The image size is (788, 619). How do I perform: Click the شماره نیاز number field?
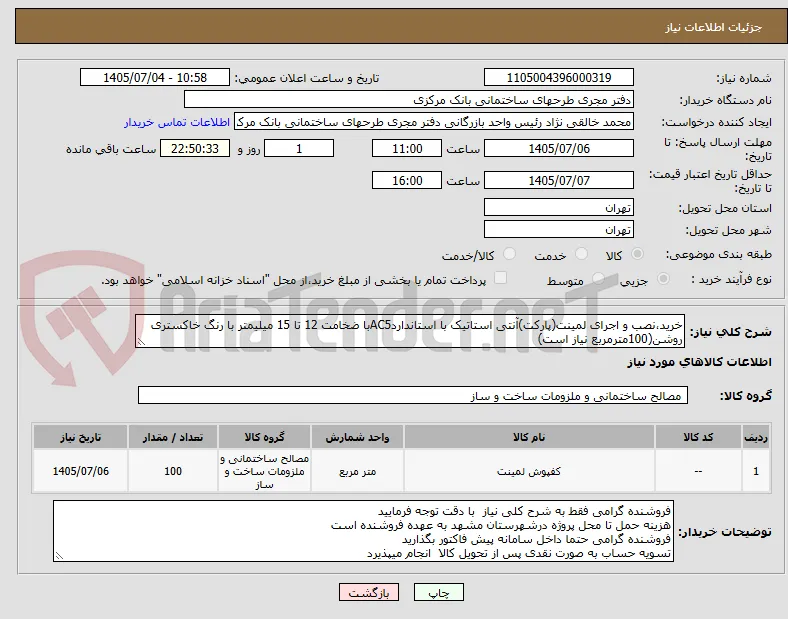click(559, 77)
